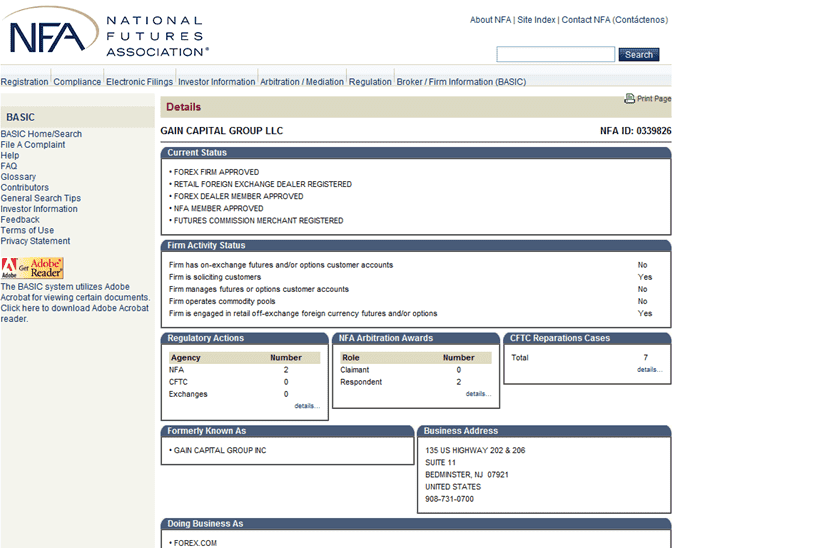Open Broker / Firm Information (BASIC) menu
Screen dimensions: 818x548
point(461,82)
